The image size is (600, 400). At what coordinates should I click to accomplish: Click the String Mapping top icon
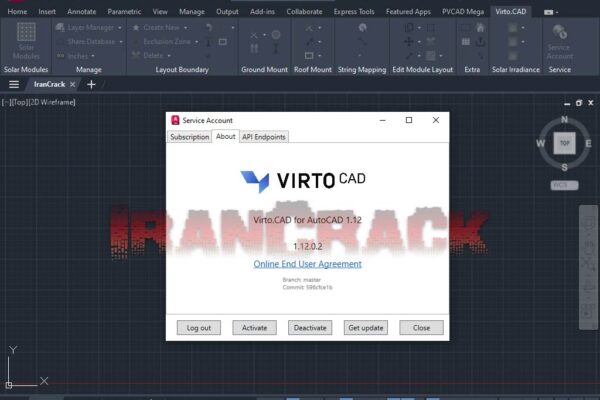tap(362, 28)
